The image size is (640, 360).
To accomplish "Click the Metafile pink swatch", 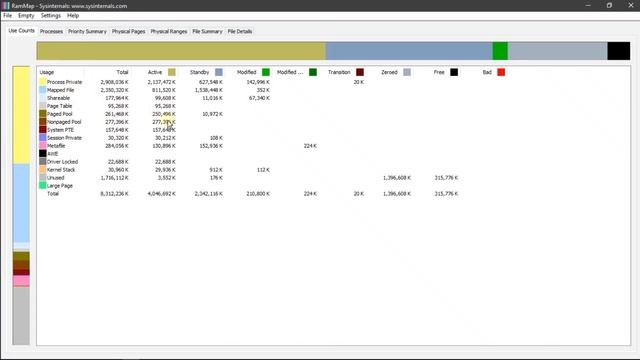I will pos(43,146).
